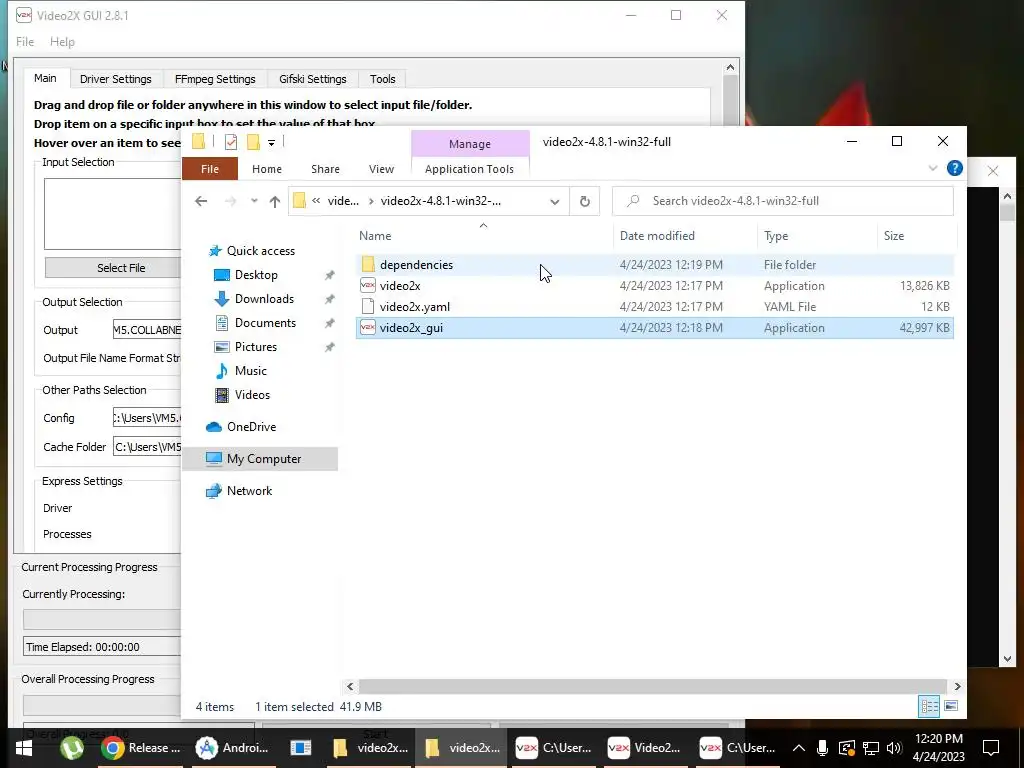
Task: Switch to Driver Settings tab
Action: pyautogui.click(x=116, y=79)
